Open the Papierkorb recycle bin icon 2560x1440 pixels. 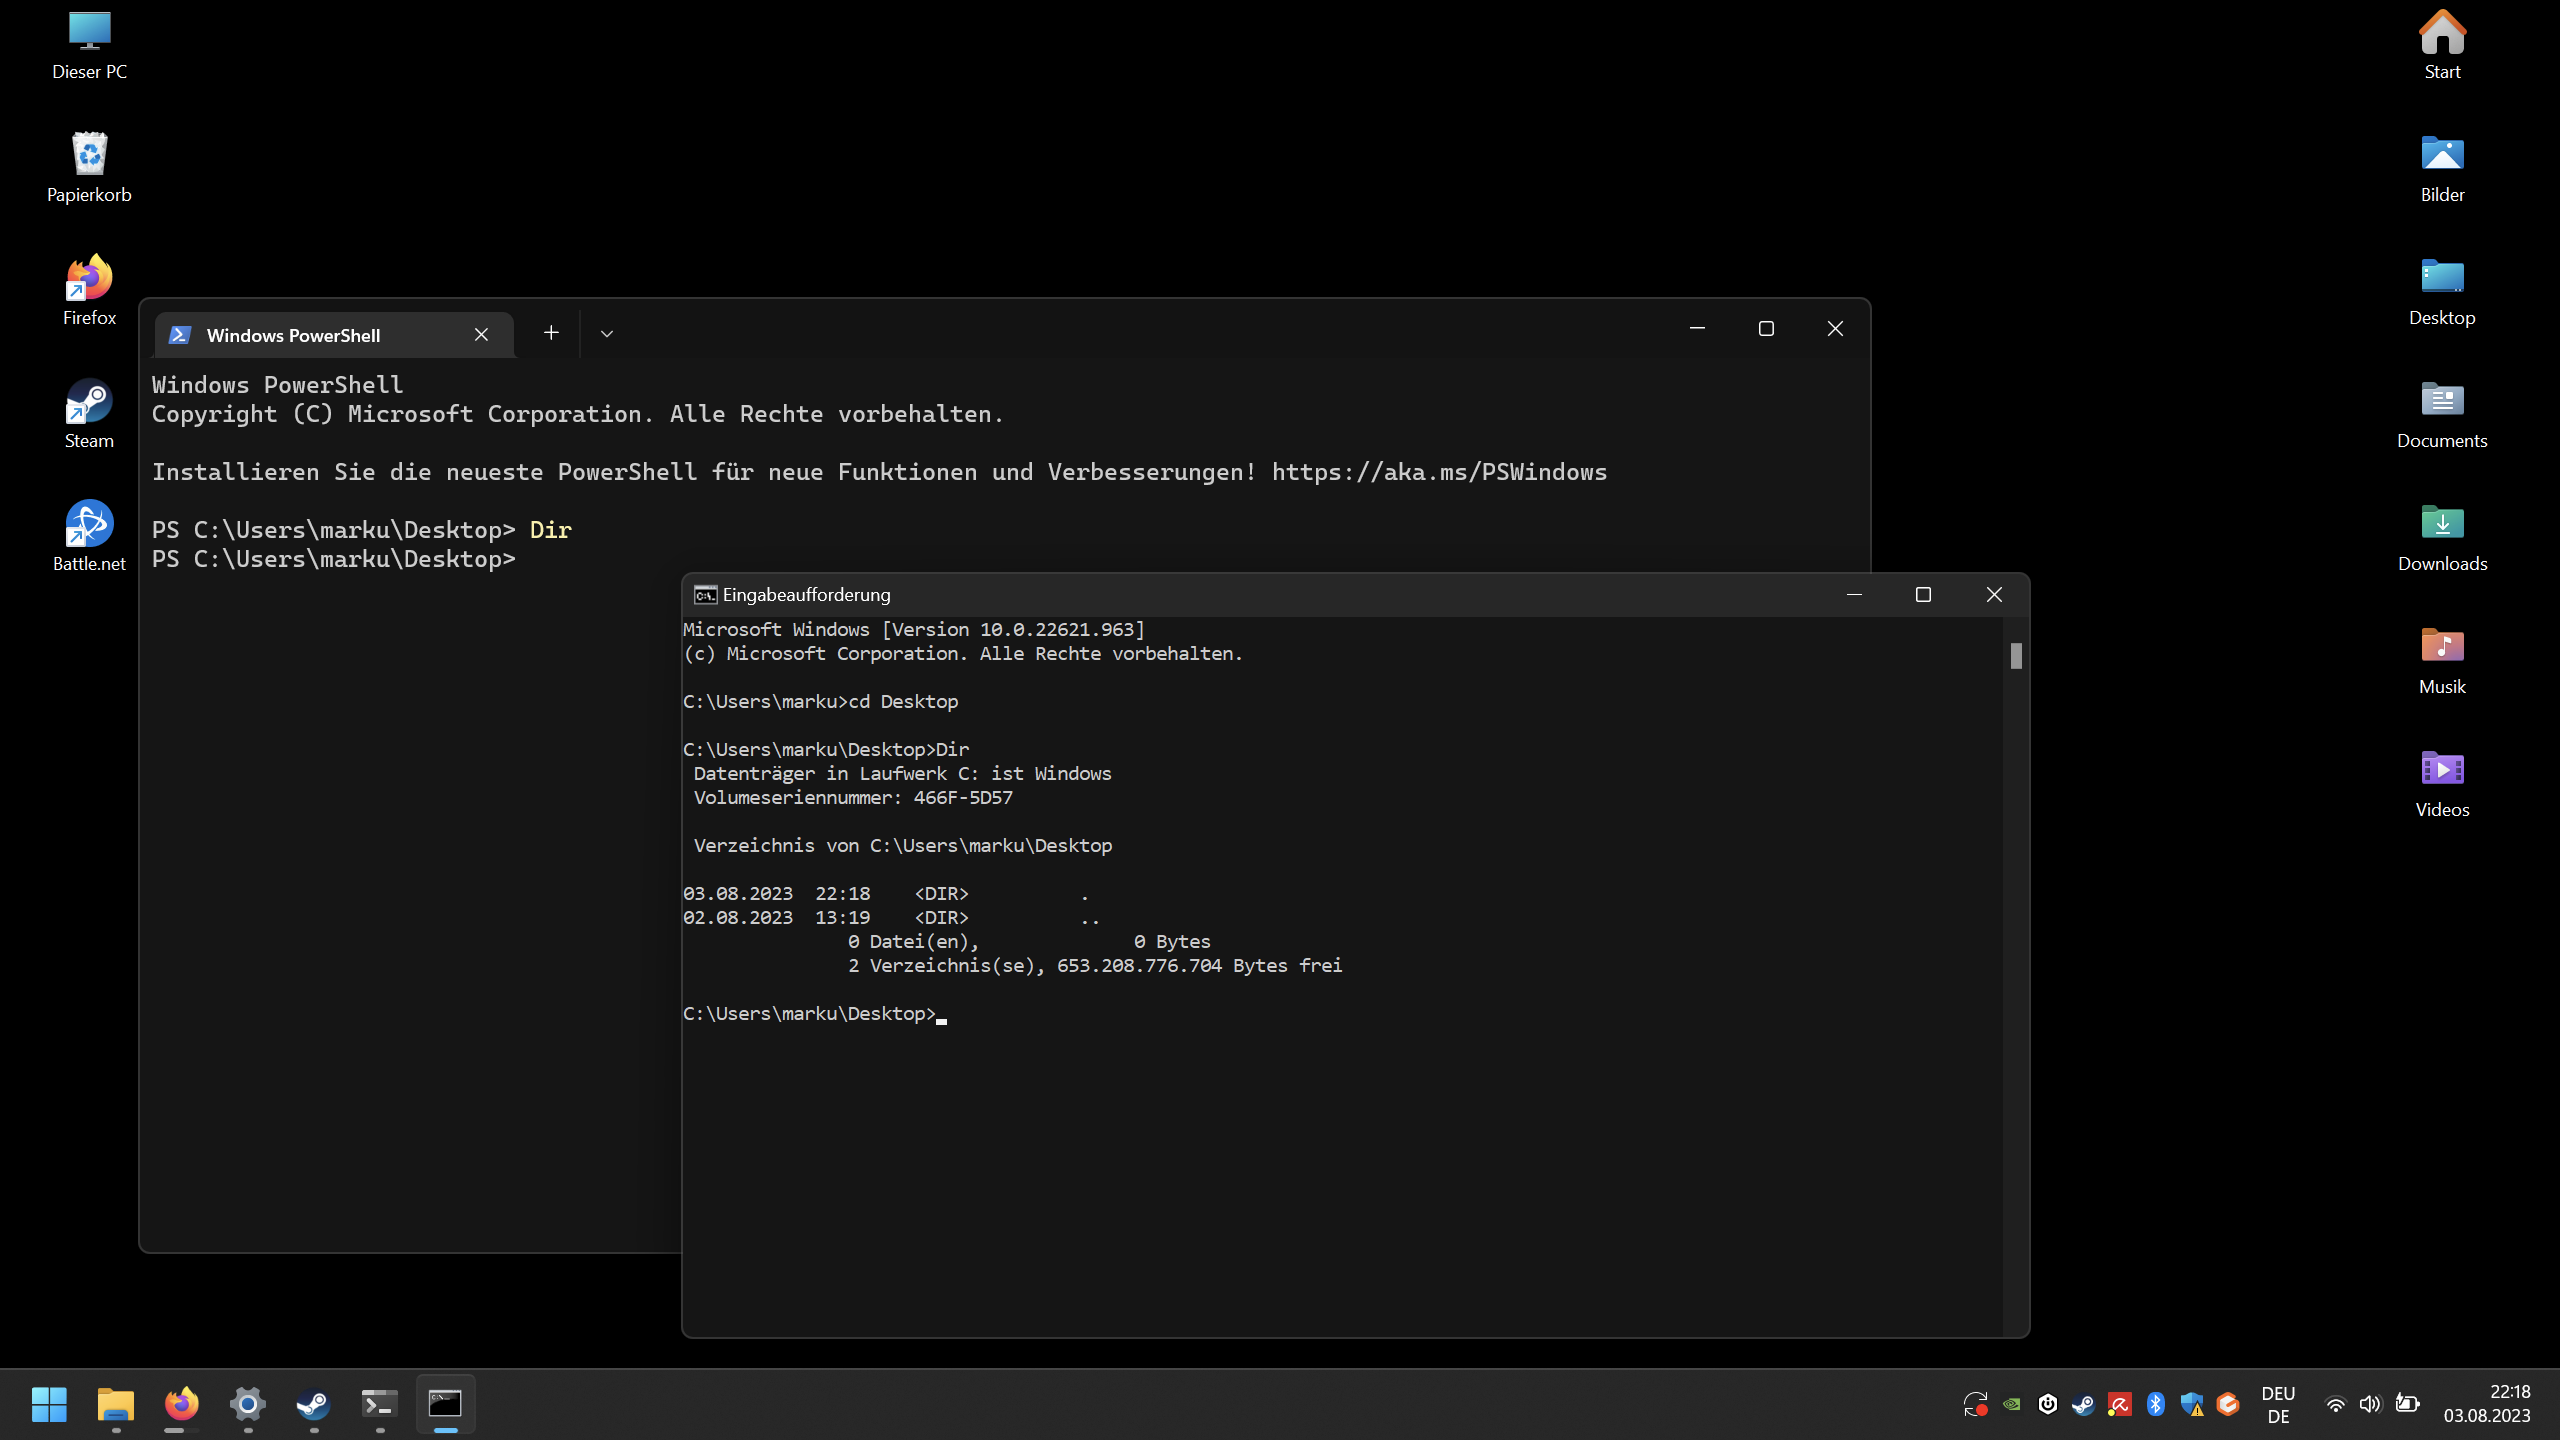pos(89,156)
